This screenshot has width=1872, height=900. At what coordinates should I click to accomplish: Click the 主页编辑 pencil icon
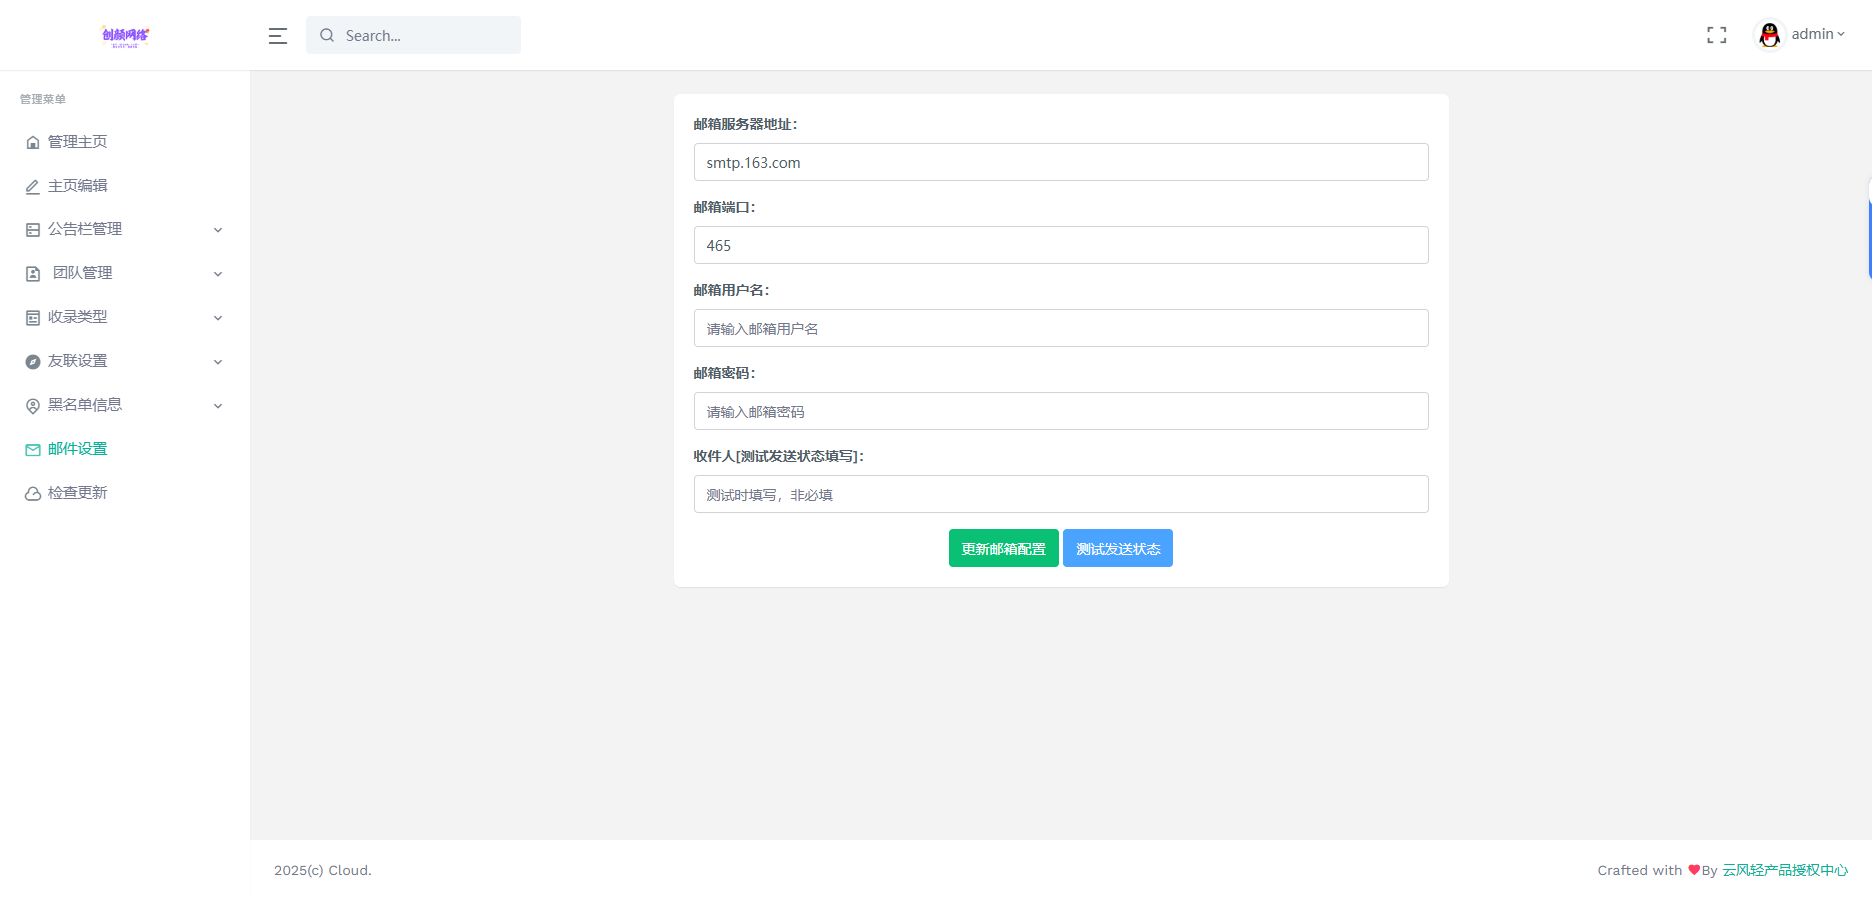[31, 185]
